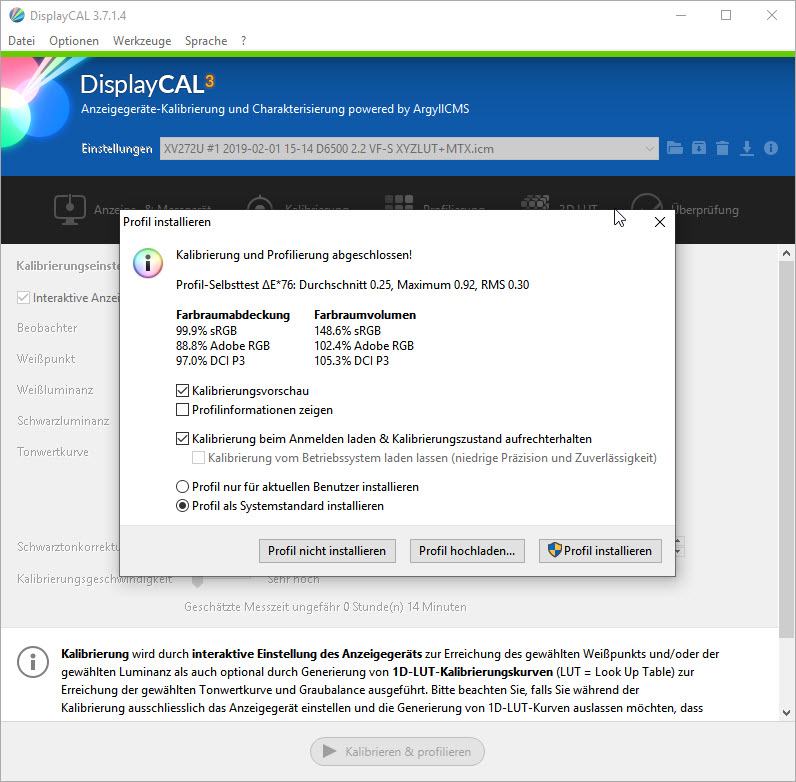Click scrollbar down arrow below help text
Image resolution: width=796 pixels, height=782 pixels.
click(x=786, y=712)
